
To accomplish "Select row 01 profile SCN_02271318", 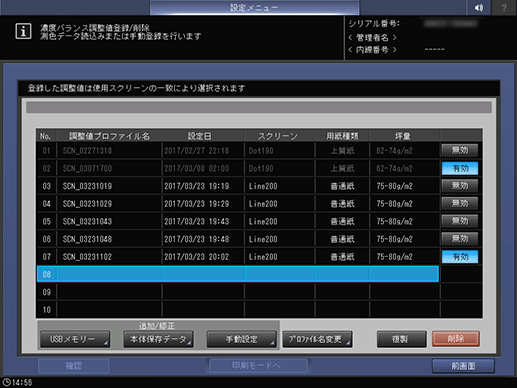I will pyautogui.click(x=237, y=150).
